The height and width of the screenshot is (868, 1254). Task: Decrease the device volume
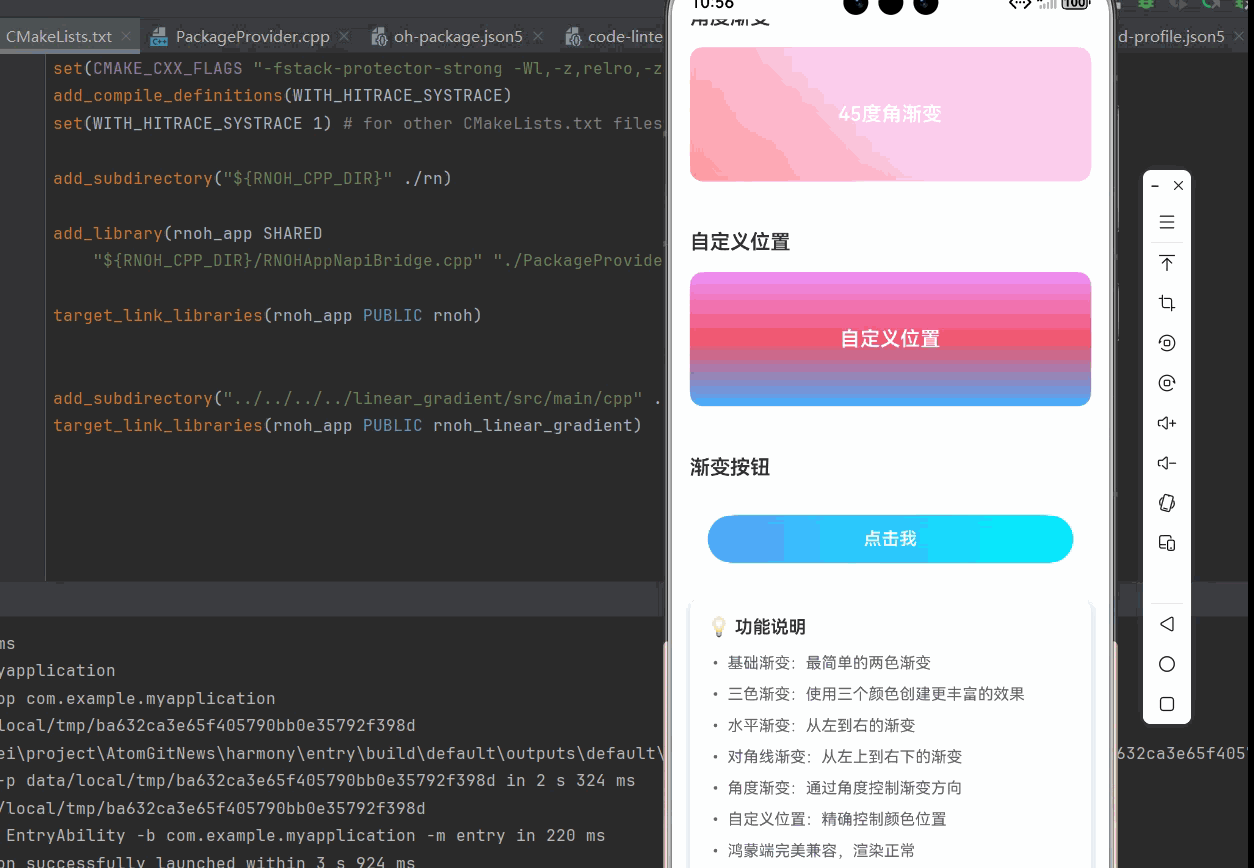1167,463
